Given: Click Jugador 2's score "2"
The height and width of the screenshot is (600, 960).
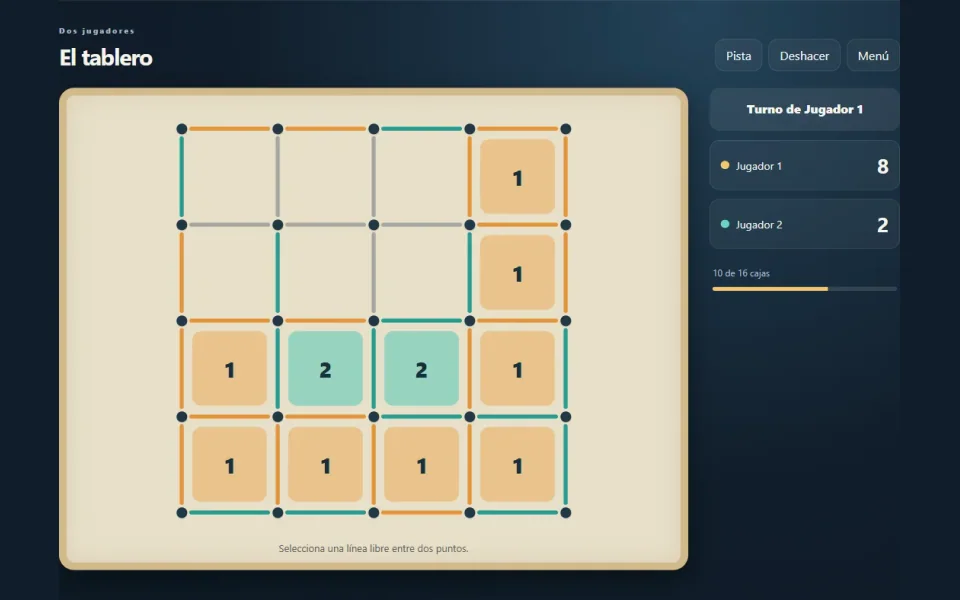Looking at the screenshot, I should (x=882, y=225).
